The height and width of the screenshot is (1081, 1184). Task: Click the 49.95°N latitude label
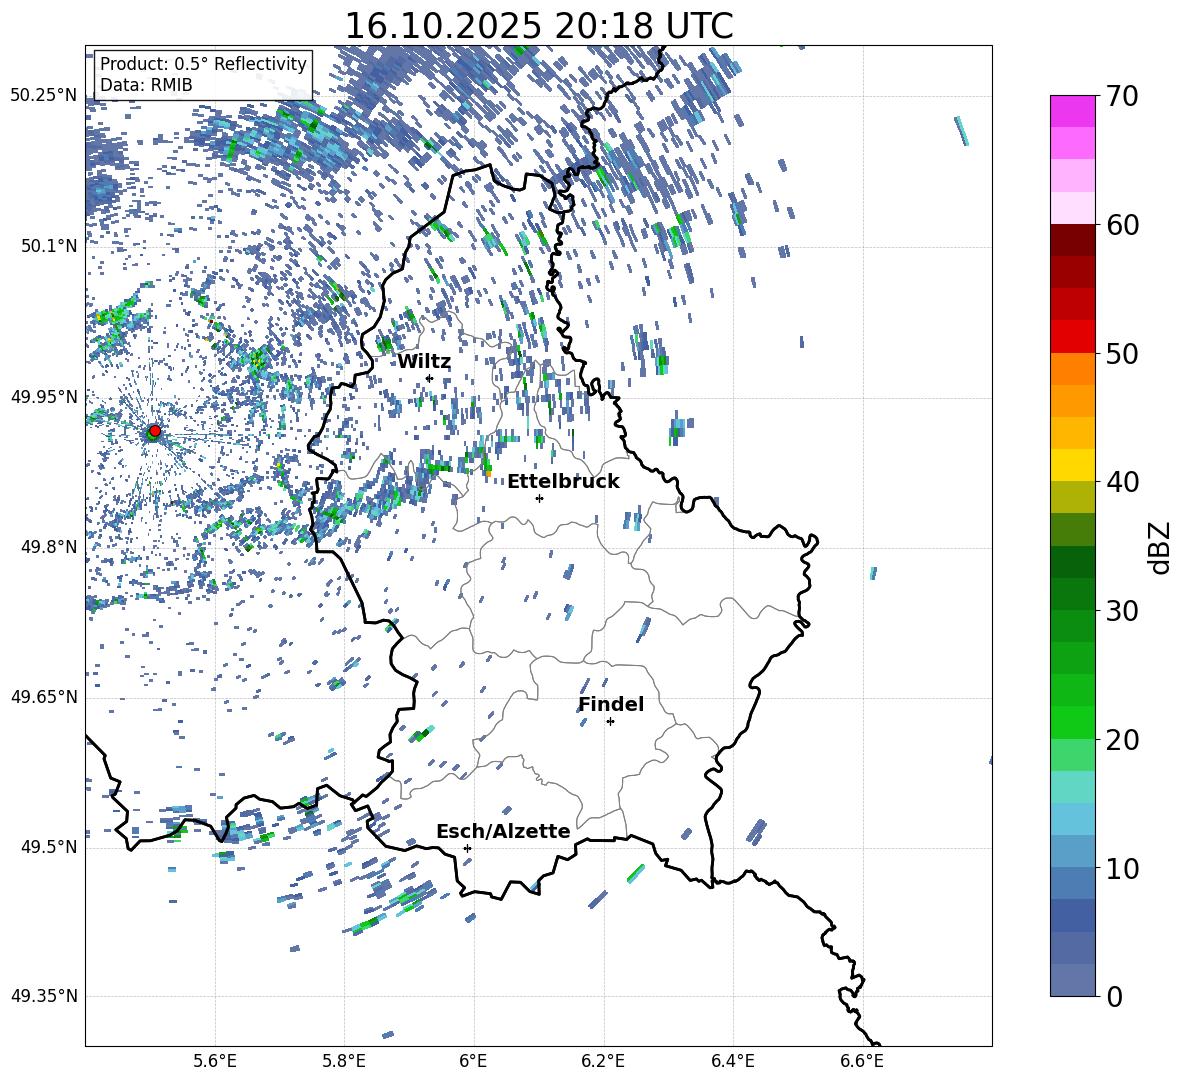(44, 396)
